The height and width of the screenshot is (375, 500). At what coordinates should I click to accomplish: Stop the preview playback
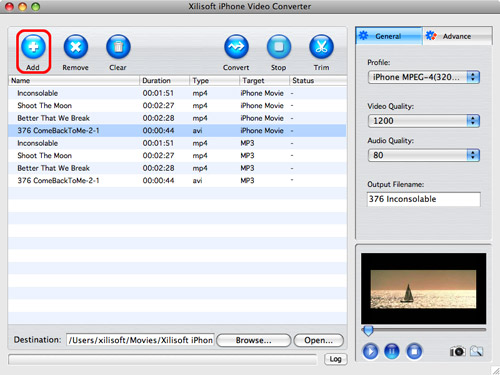(x=414, y=351)
